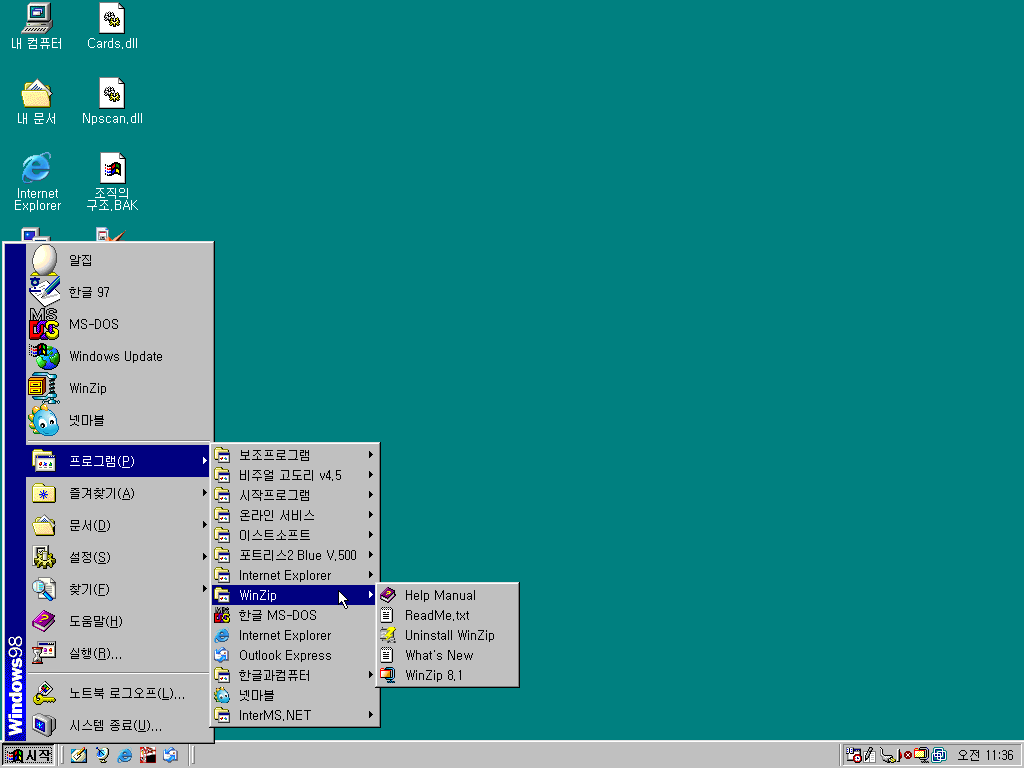
Task: Choose 노트북 로그오프(L)... entry
Action: [120, 694]
